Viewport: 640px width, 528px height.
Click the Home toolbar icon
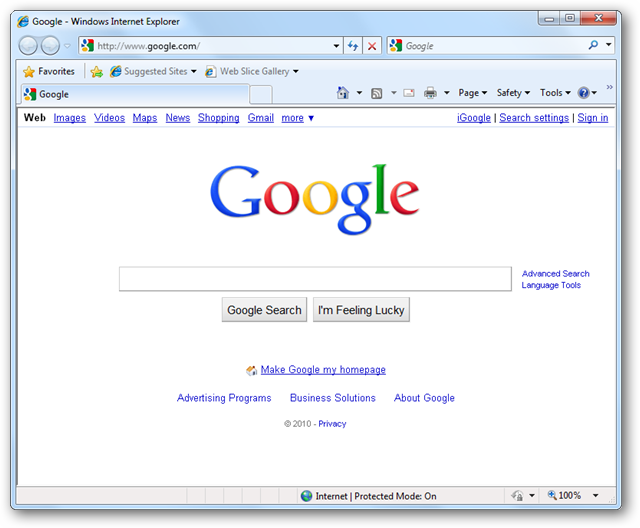pos(343,93)
